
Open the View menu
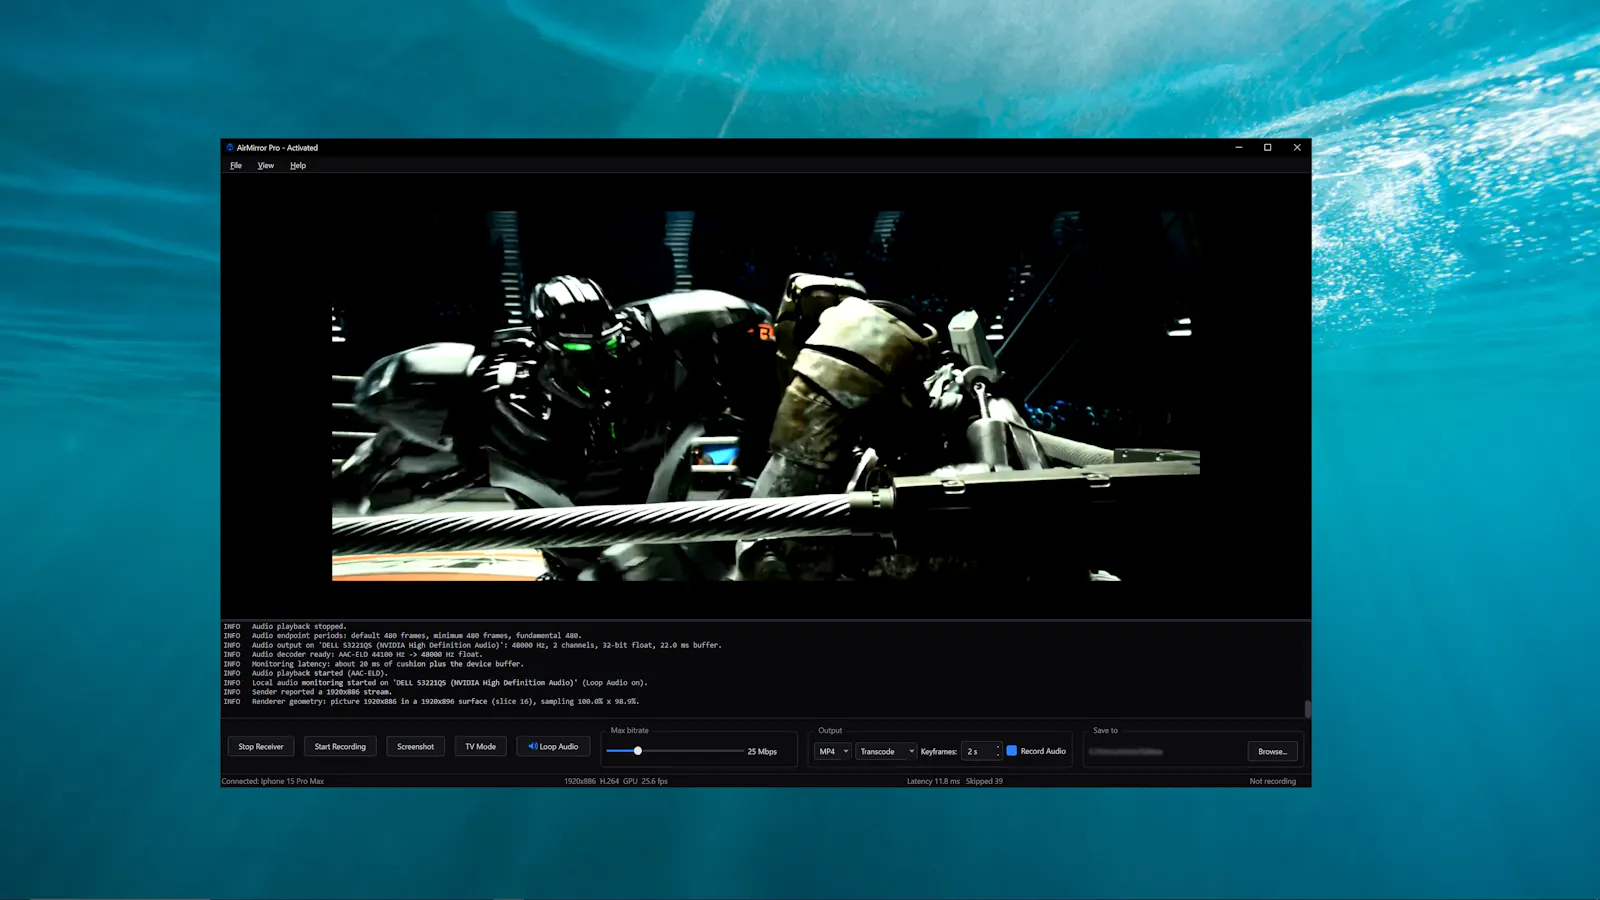click(266, 166)
